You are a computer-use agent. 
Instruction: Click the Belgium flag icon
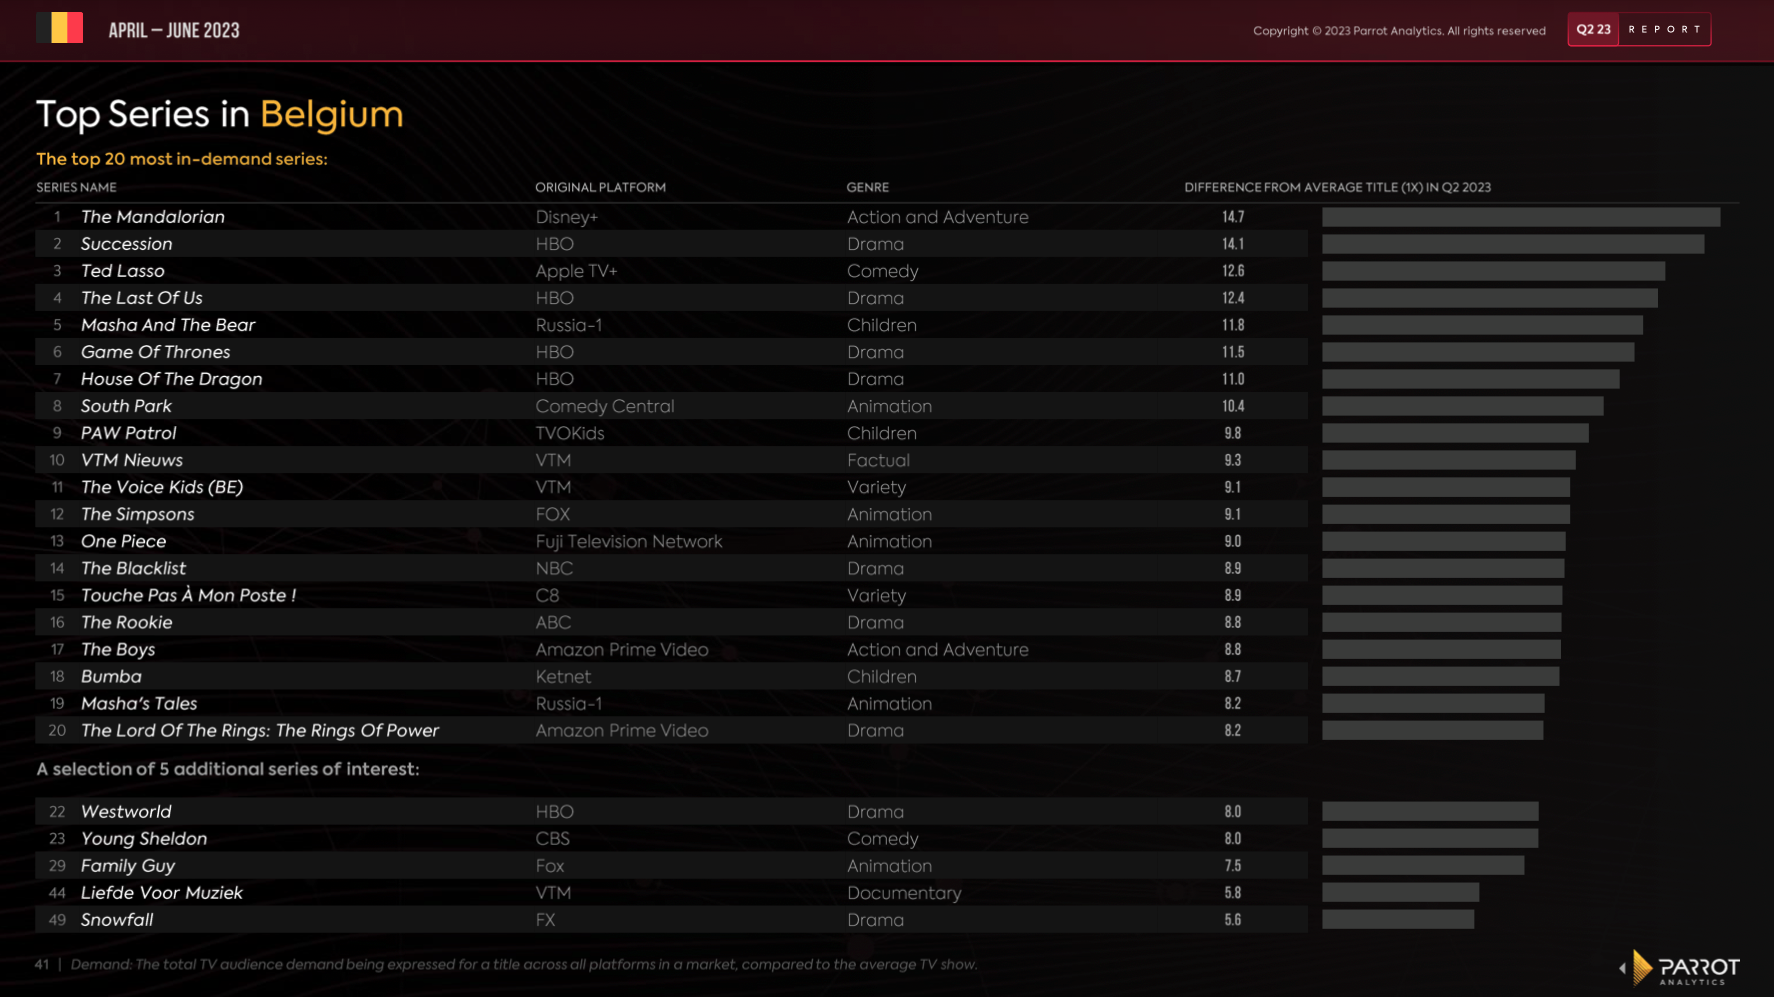[59, 28]
